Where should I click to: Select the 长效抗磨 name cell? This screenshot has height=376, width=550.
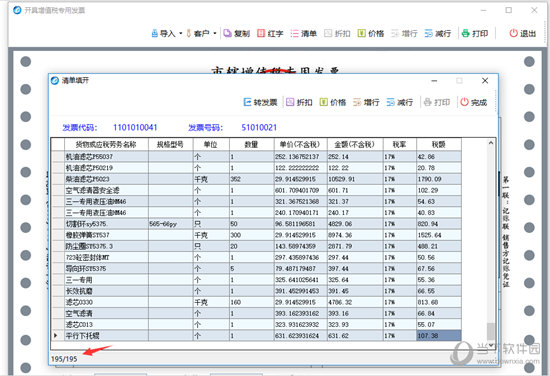click(x=106, y=291)
